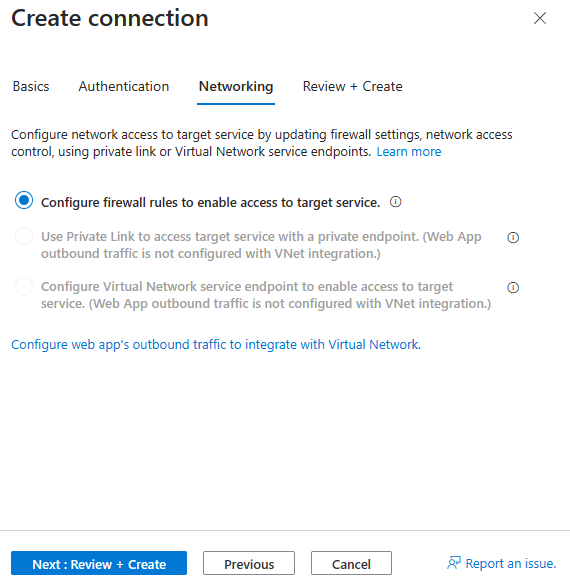Viewport: 570px width, 585px height.
Task: Click the Report an issue link
Action: (x=511, y=563)
